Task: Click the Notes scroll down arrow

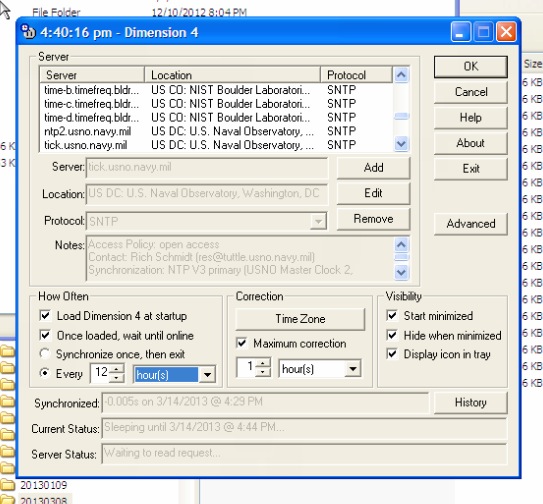Action: pyautogui.click(x=401, y=272)
